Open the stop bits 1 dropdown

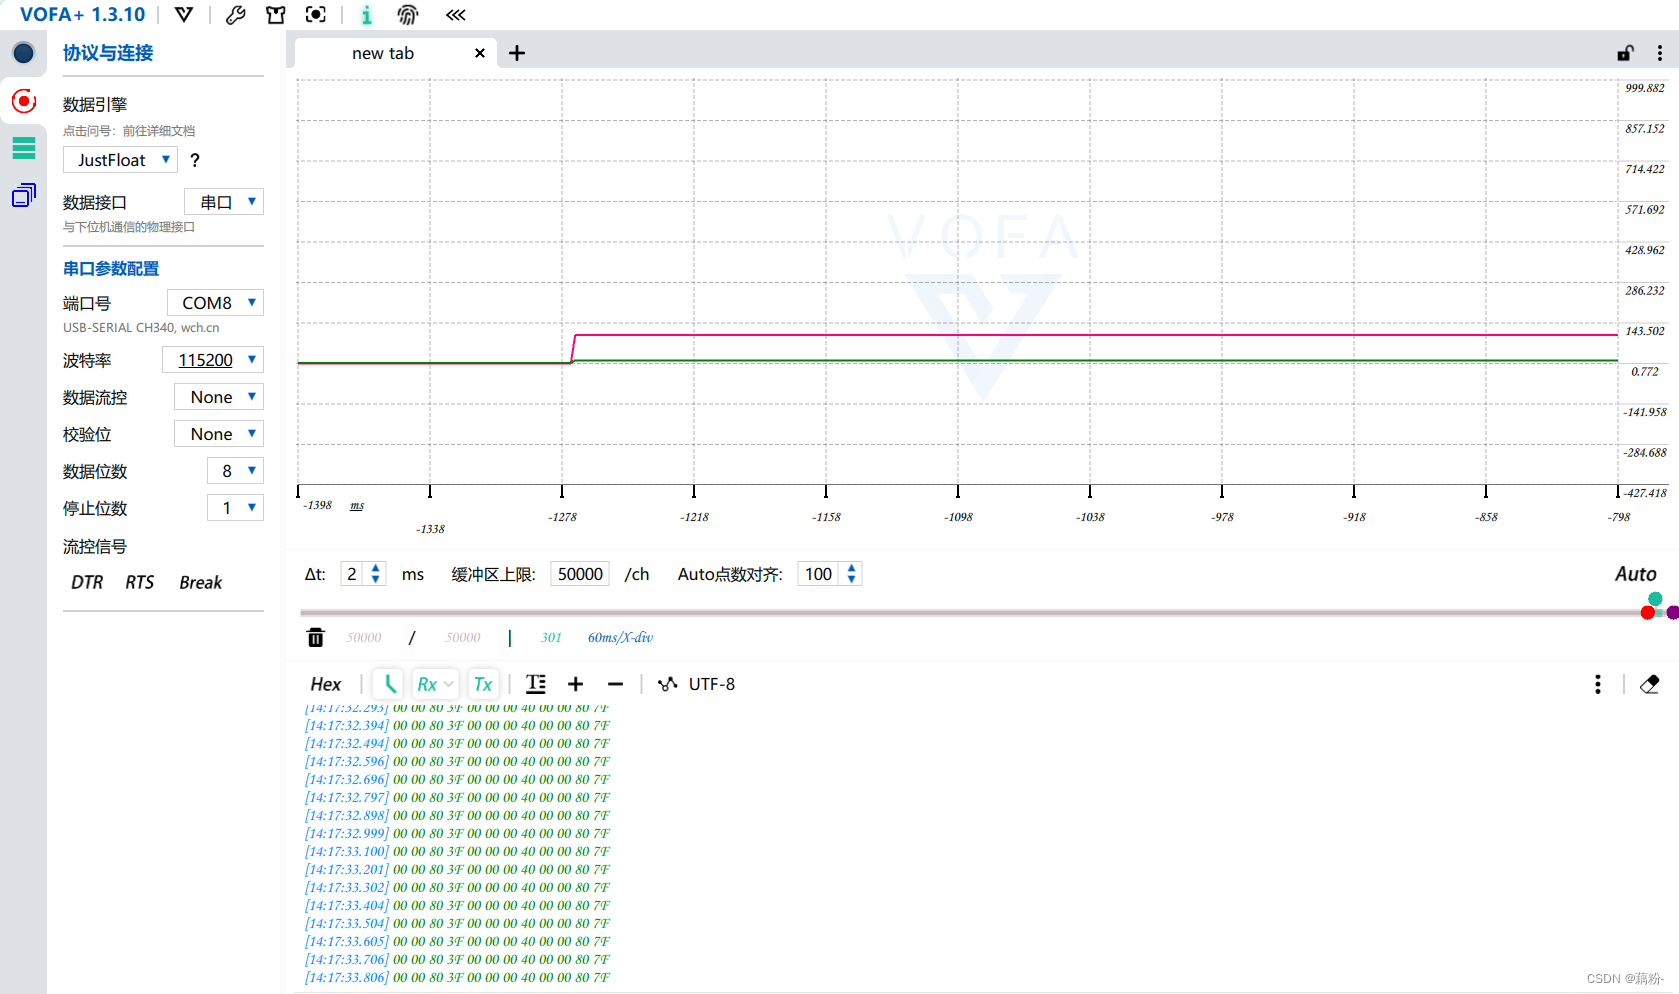pyautogui.click(x=236, y=508)
